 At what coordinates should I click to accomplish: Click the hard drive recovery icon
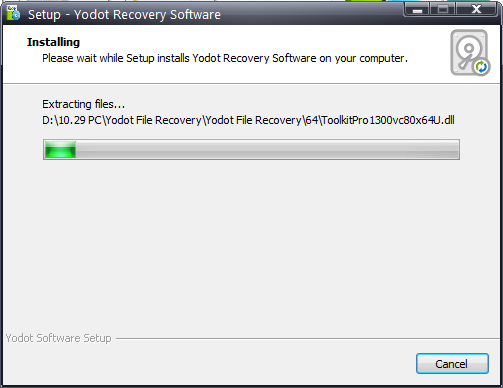[x=470, y=53]
